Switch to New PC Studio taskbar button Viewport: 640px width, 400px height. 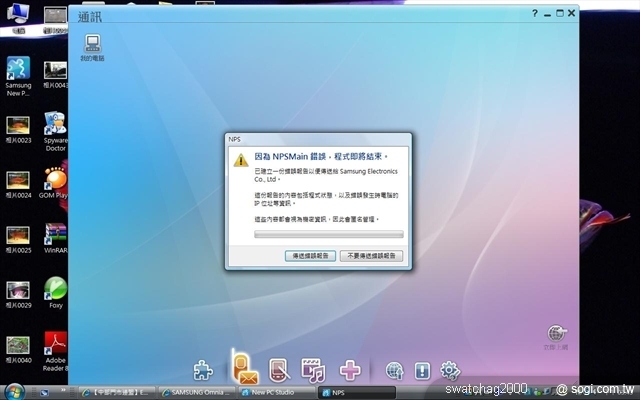click(276, 393)
